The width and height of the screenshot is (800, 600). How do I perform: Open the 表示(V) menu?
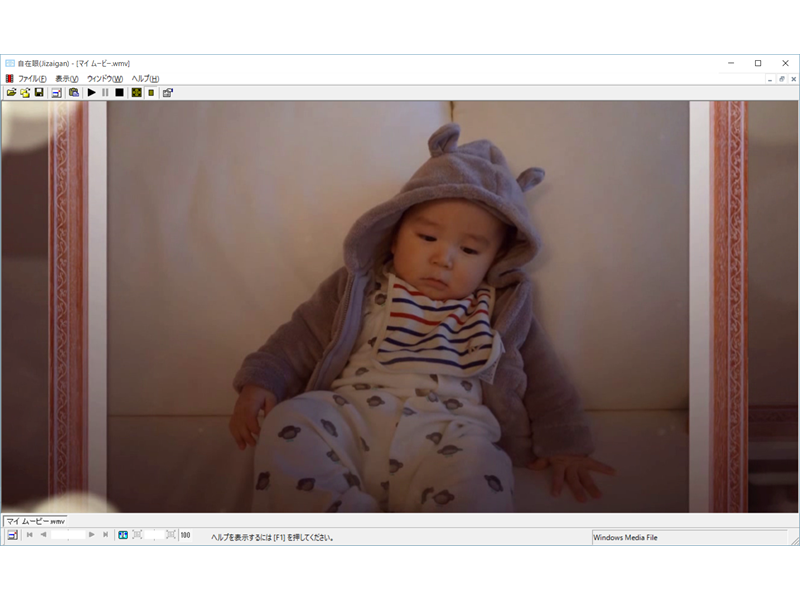click(x=67, y=78)
